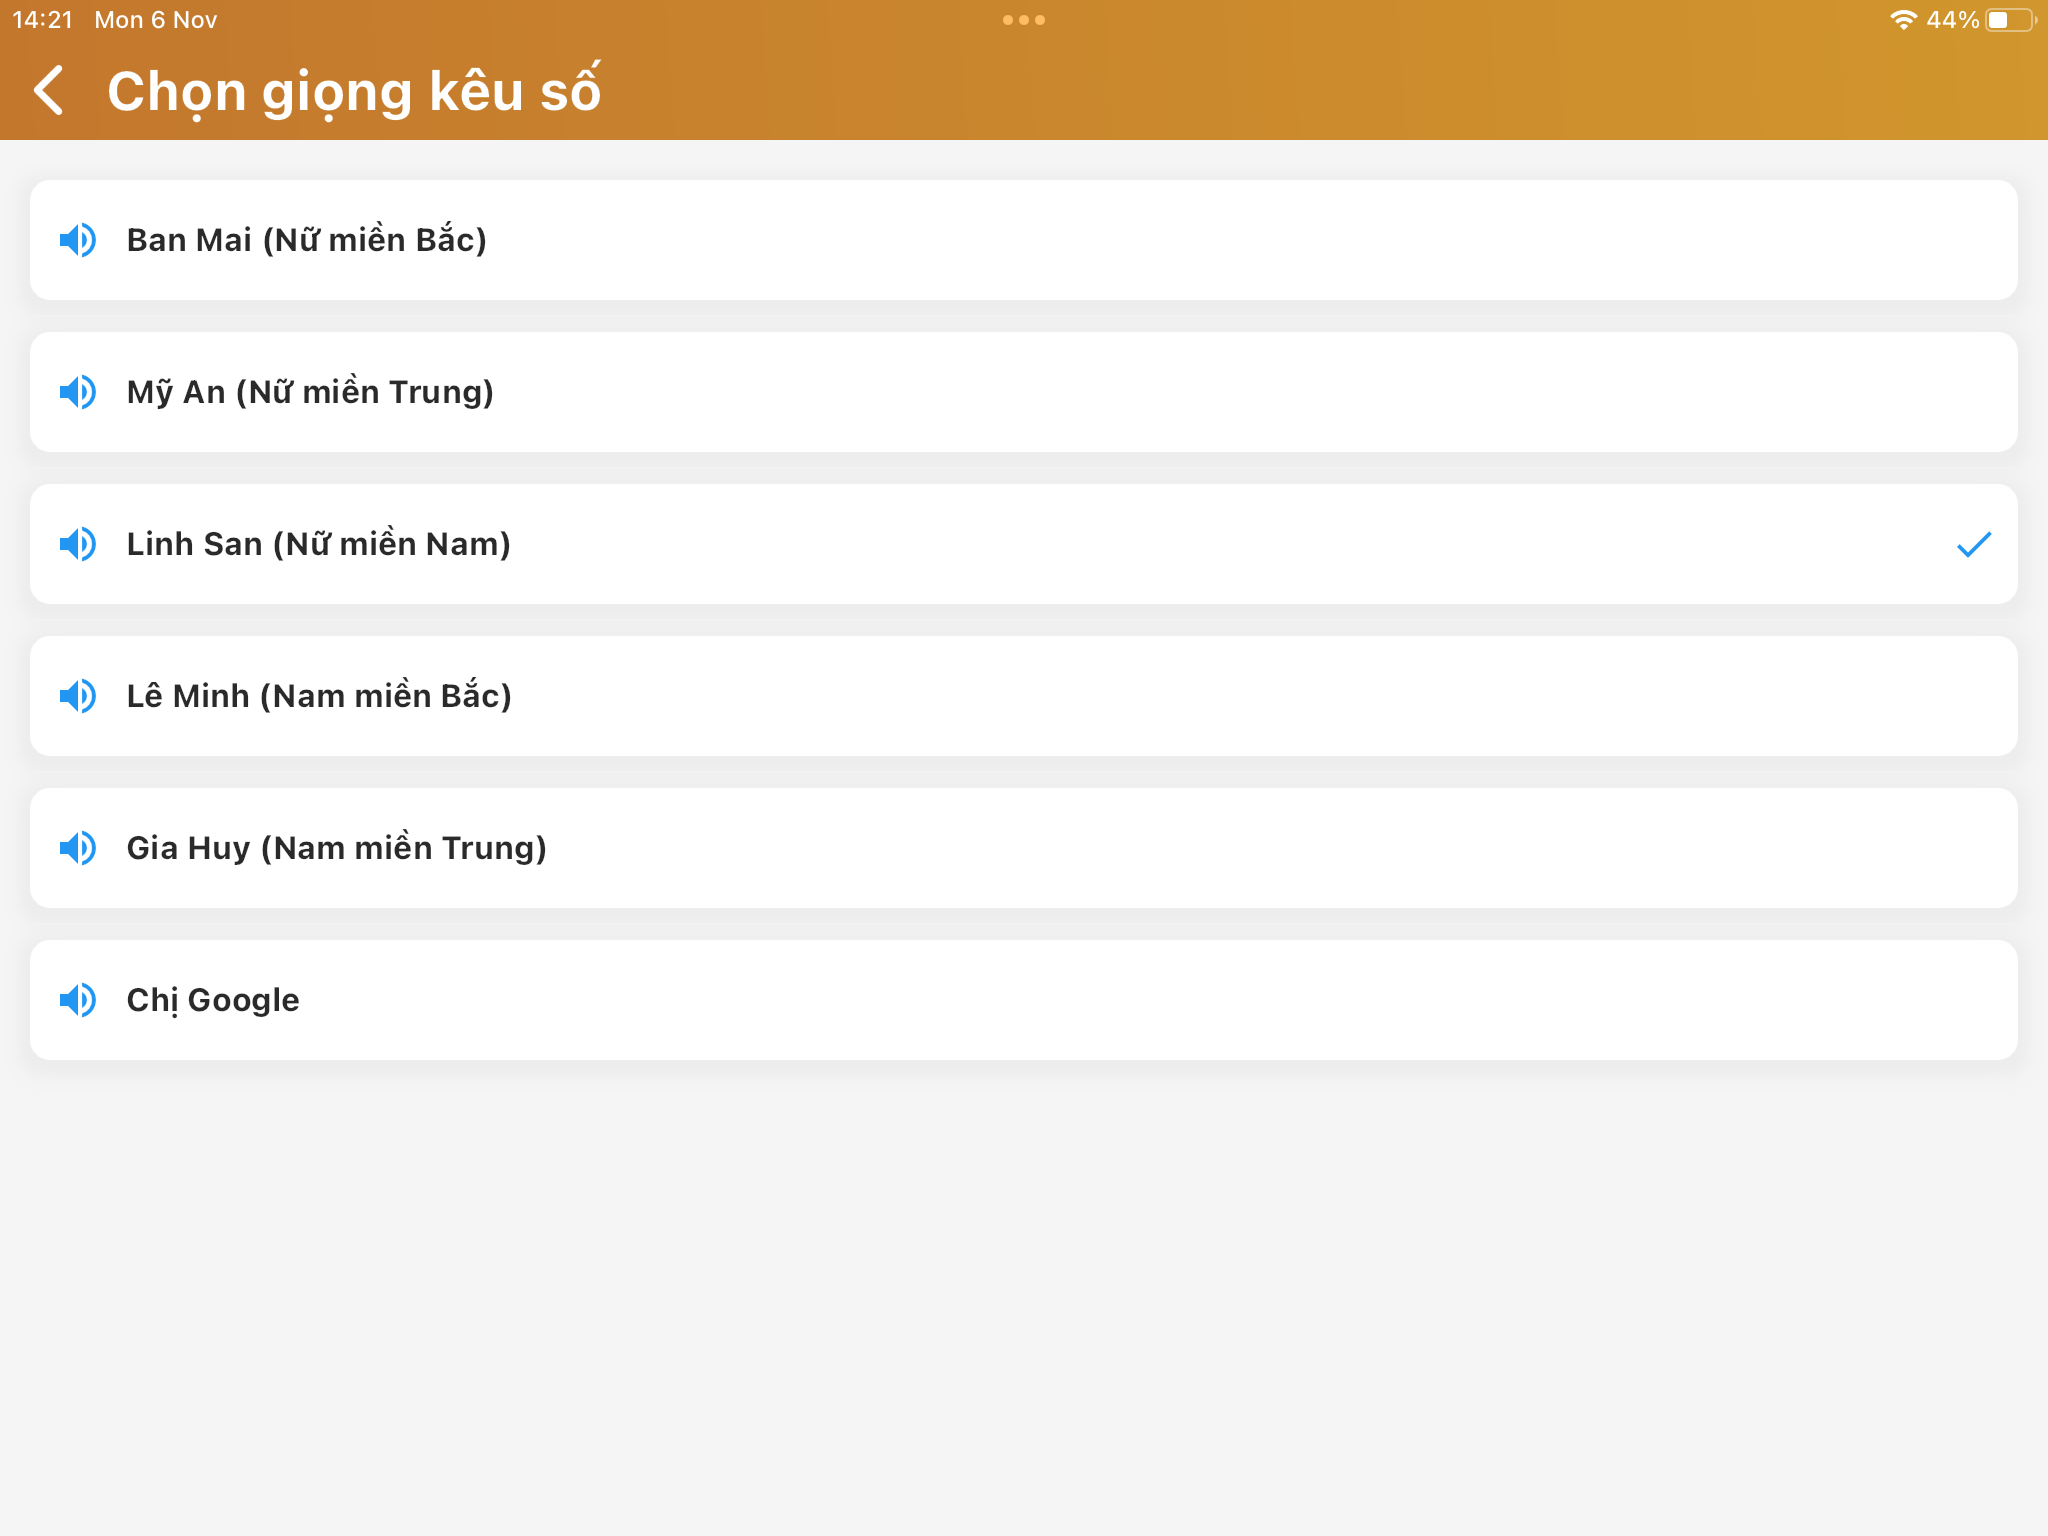The width and height of the screenshot is (2048, 1536).
Task: Tap the Chọn giọng kêu số title
Action: click(354, 91)
